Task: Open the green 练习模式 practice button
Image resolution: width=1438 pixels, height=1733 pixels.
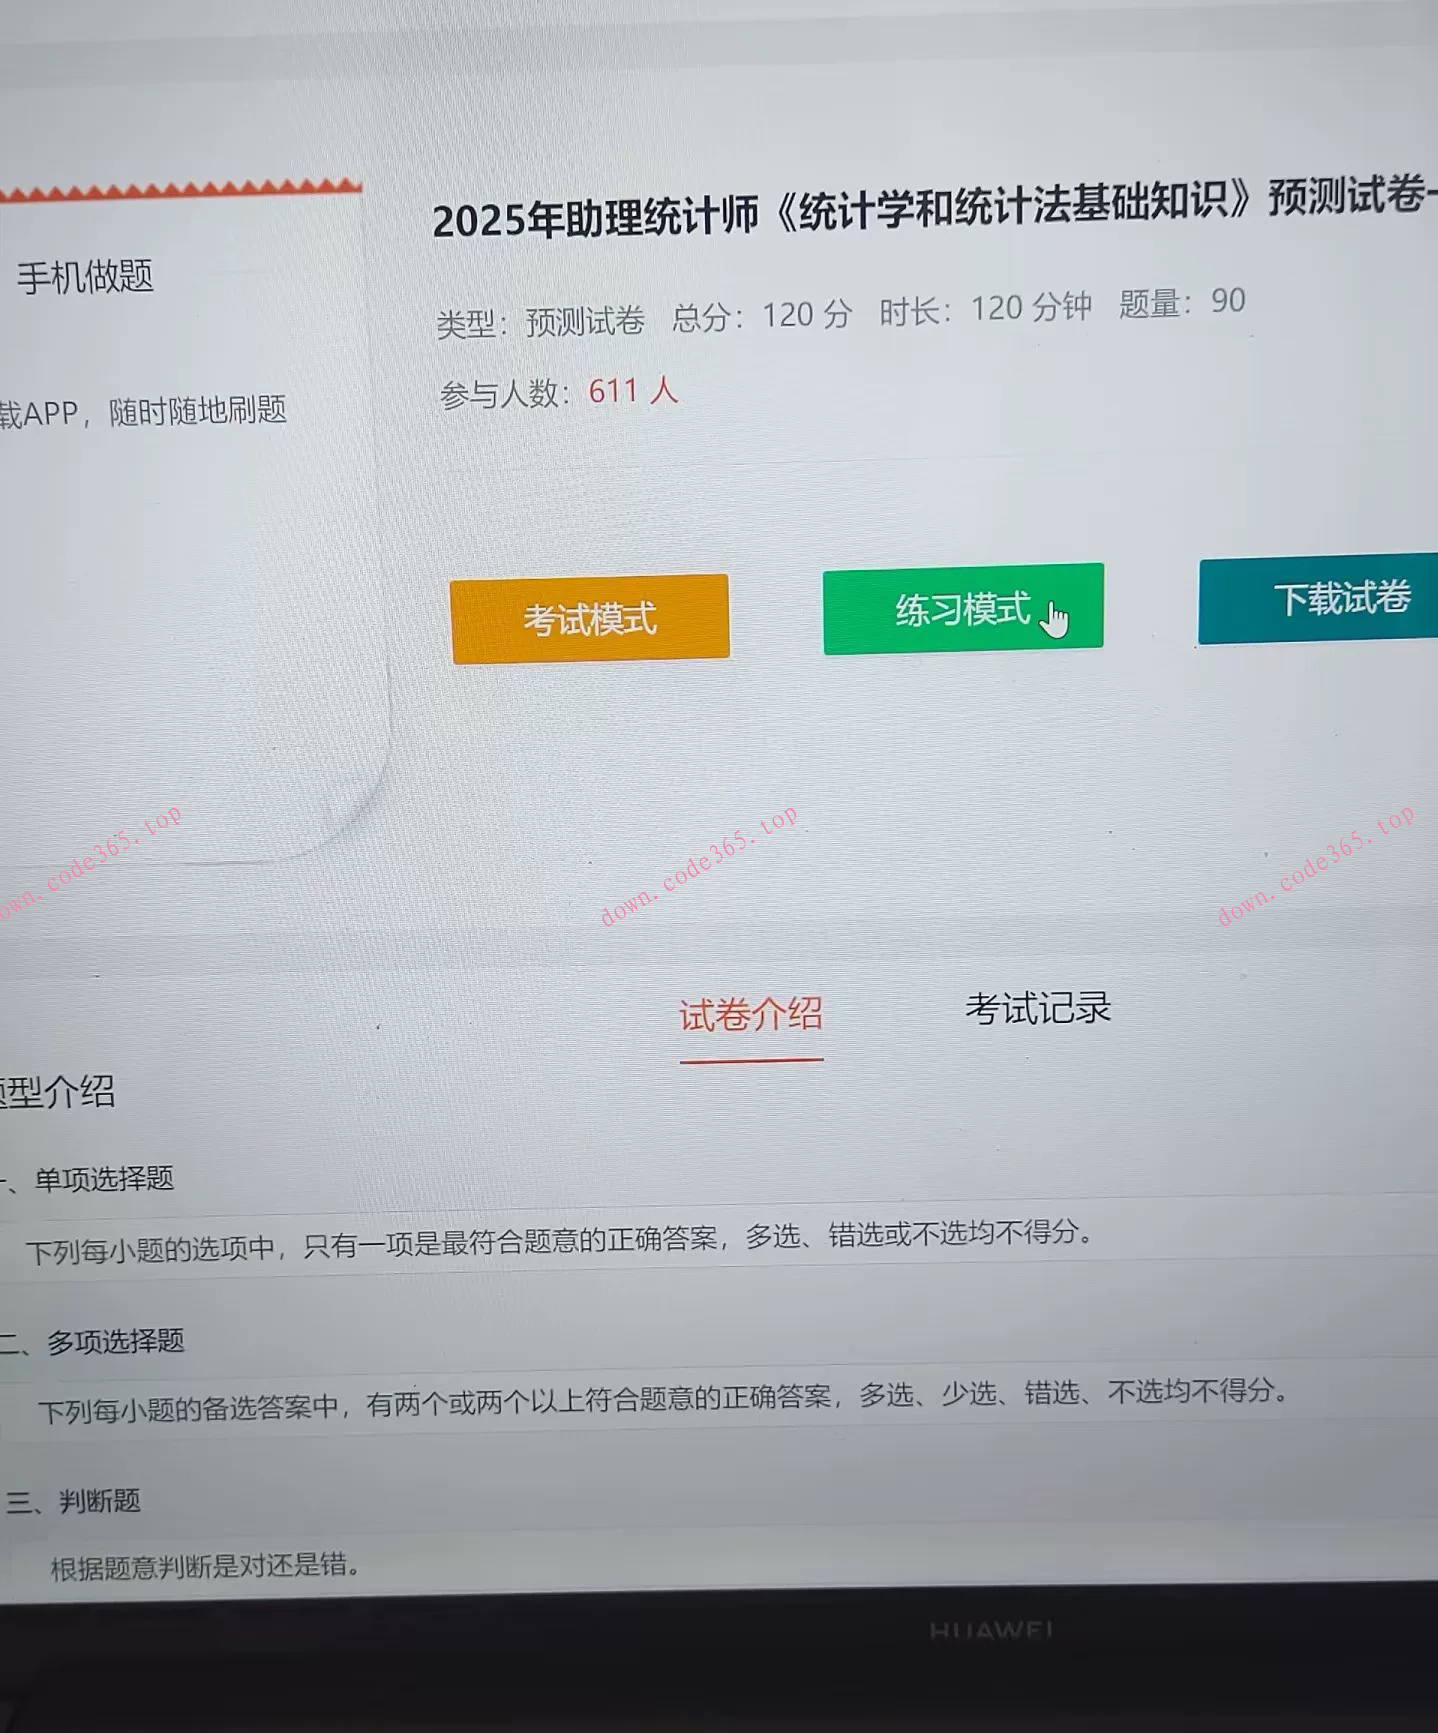Action: point(963,608)
